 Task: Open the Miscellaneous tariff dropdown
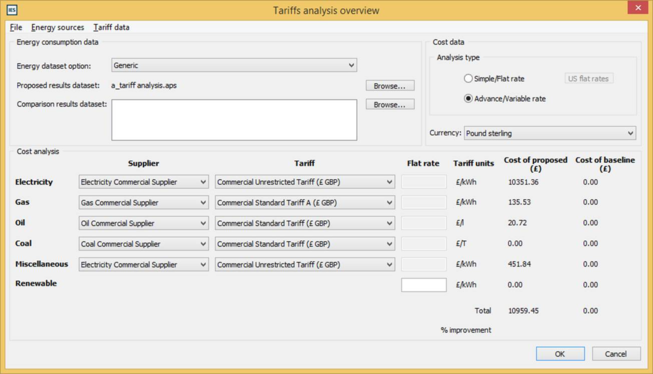point(305,264)
